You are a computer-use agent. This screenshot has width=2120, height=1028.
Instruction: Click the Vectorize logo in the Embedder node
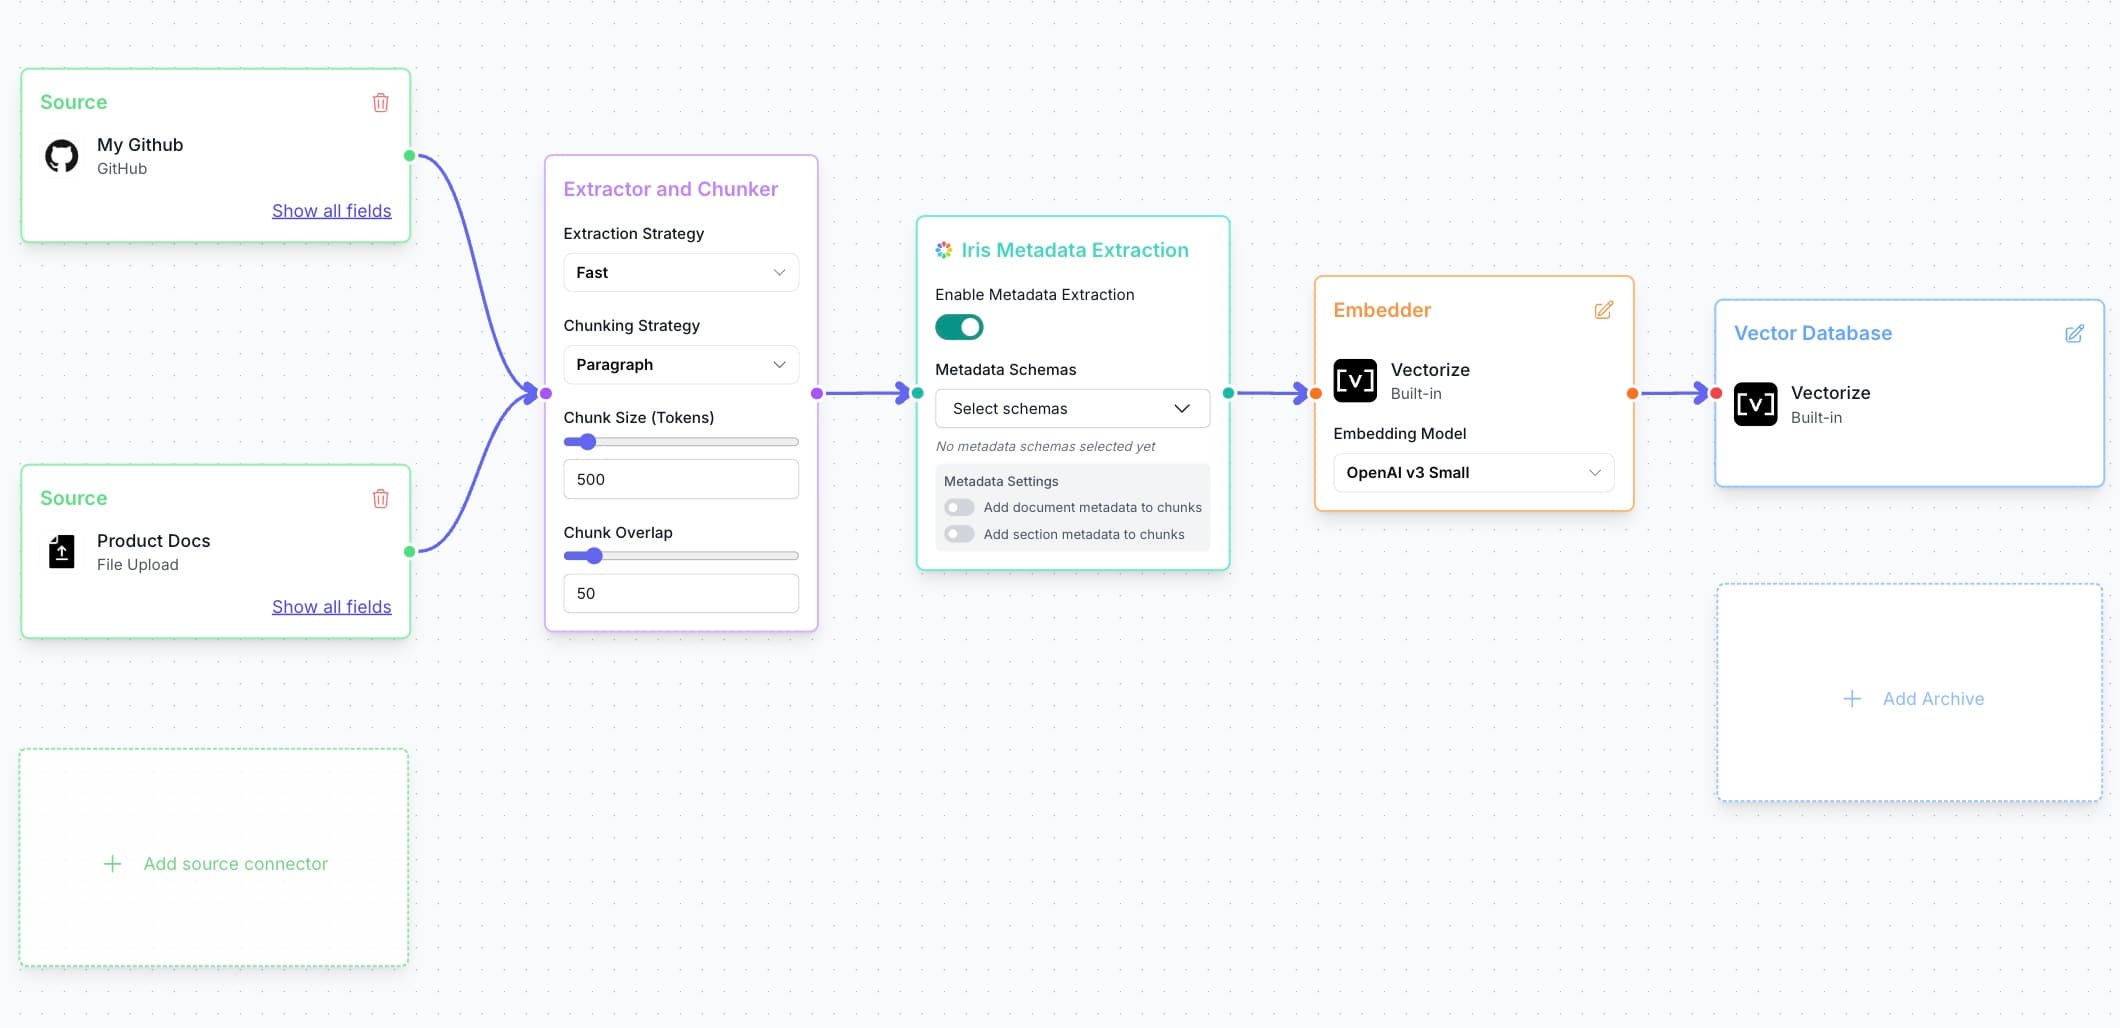(x=1355, y=380)
